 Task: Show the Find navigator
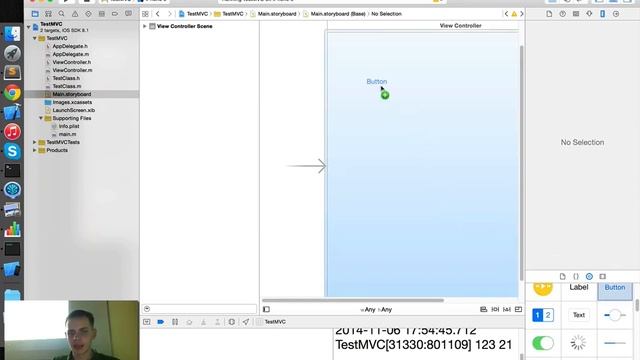tap(61, 14)
